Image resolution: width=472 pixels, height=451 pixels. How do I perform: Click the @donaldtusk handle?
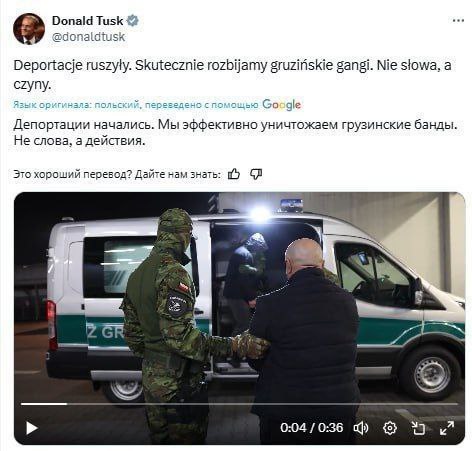point(88,37)
